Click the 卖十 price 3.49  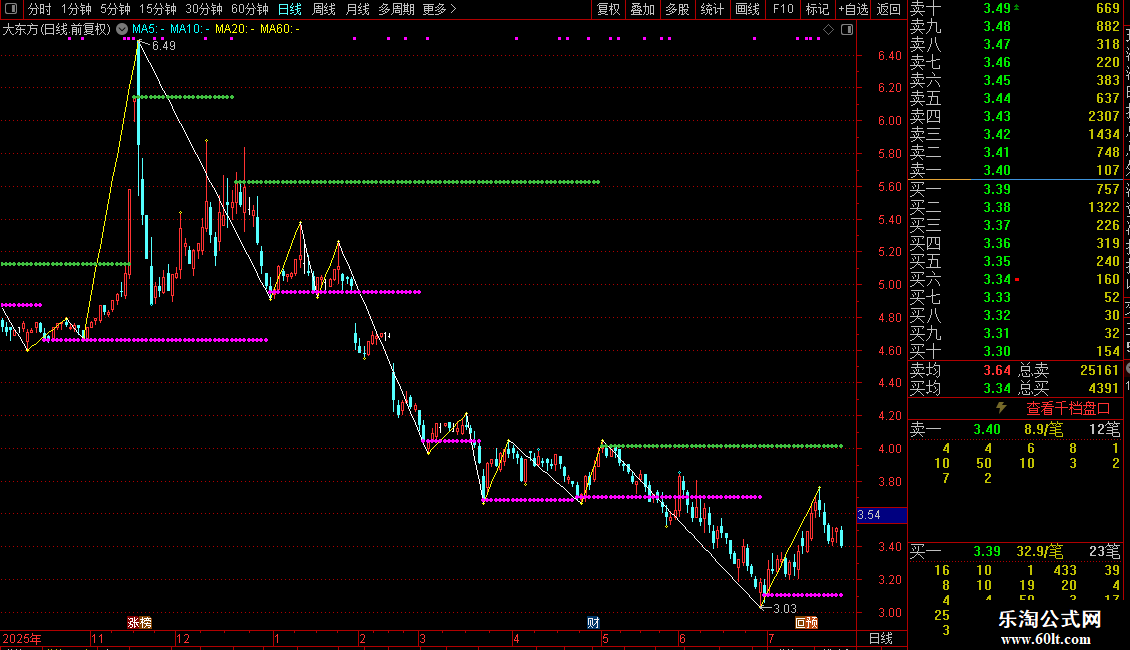pyautogui.click(x=997, y=8)
